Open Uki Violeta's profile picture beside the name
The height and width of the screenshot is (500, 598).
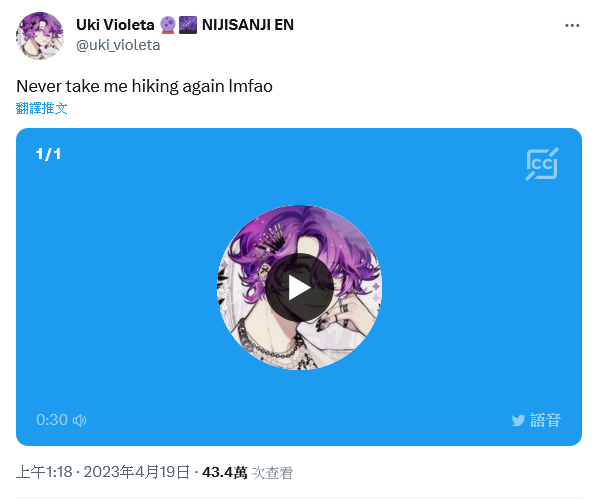coord(40,35)
